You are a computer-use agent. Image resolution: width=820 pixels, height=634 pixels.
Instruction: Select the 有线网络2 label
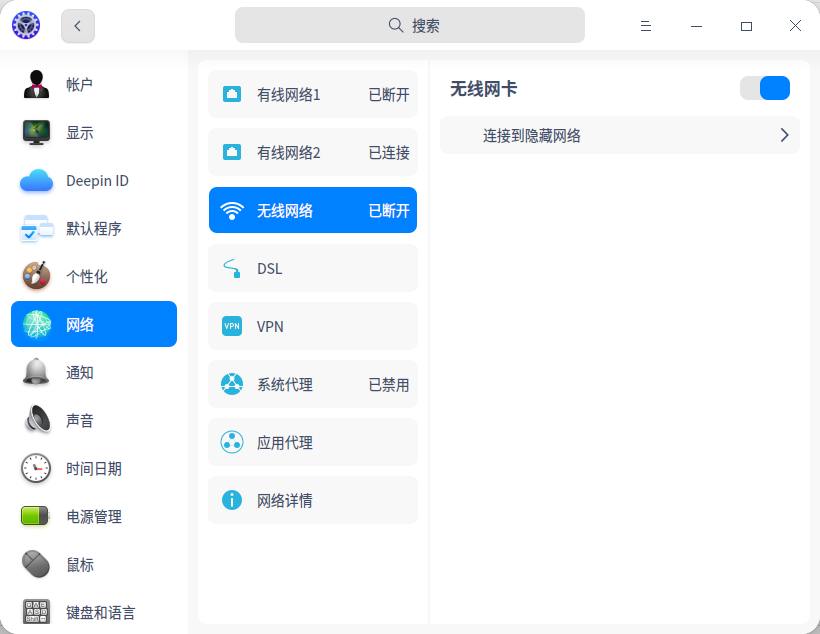[x=289, y=153]
